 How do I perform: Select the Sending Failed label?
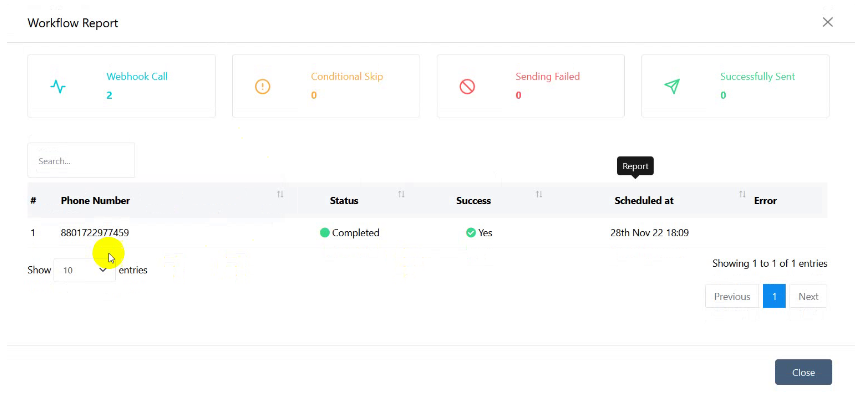tap(548, 76)
